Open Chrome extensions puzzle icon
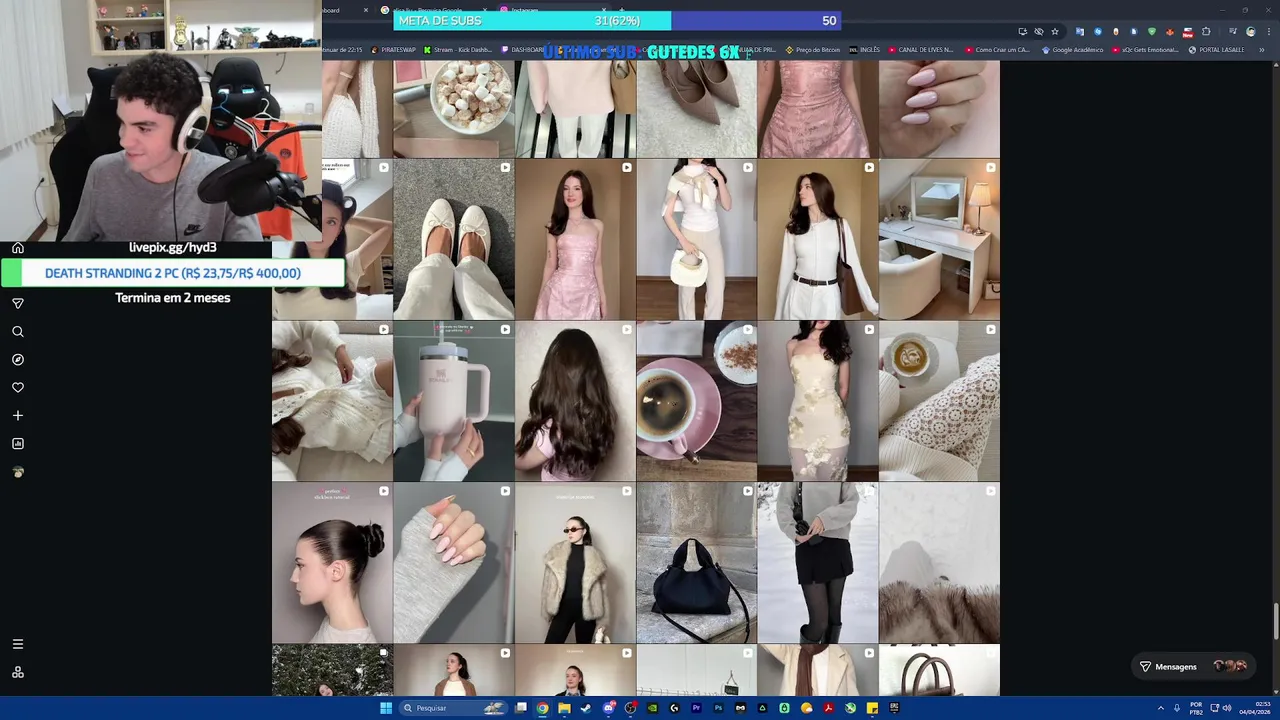Screen dimensions: 1280x720 [1207, 31]
